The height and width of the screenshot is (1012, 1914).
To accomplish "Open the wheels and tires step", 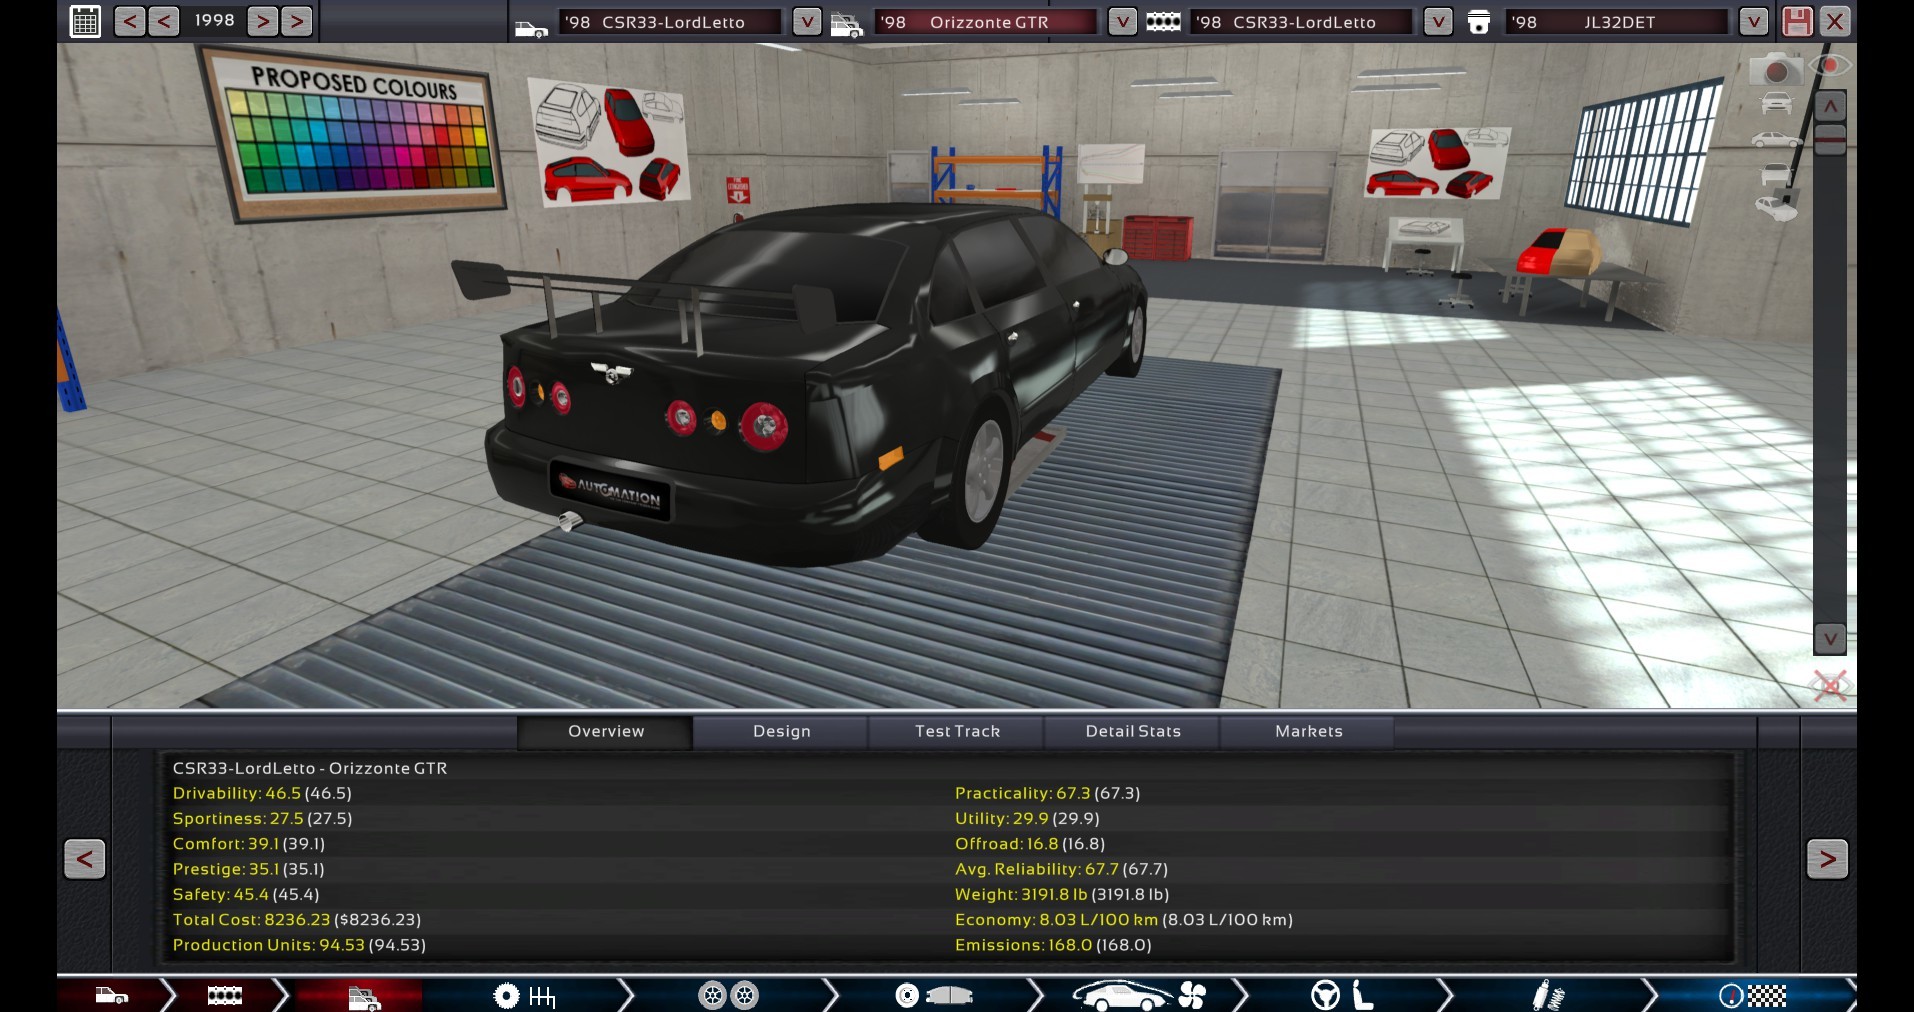I will 728,995.
